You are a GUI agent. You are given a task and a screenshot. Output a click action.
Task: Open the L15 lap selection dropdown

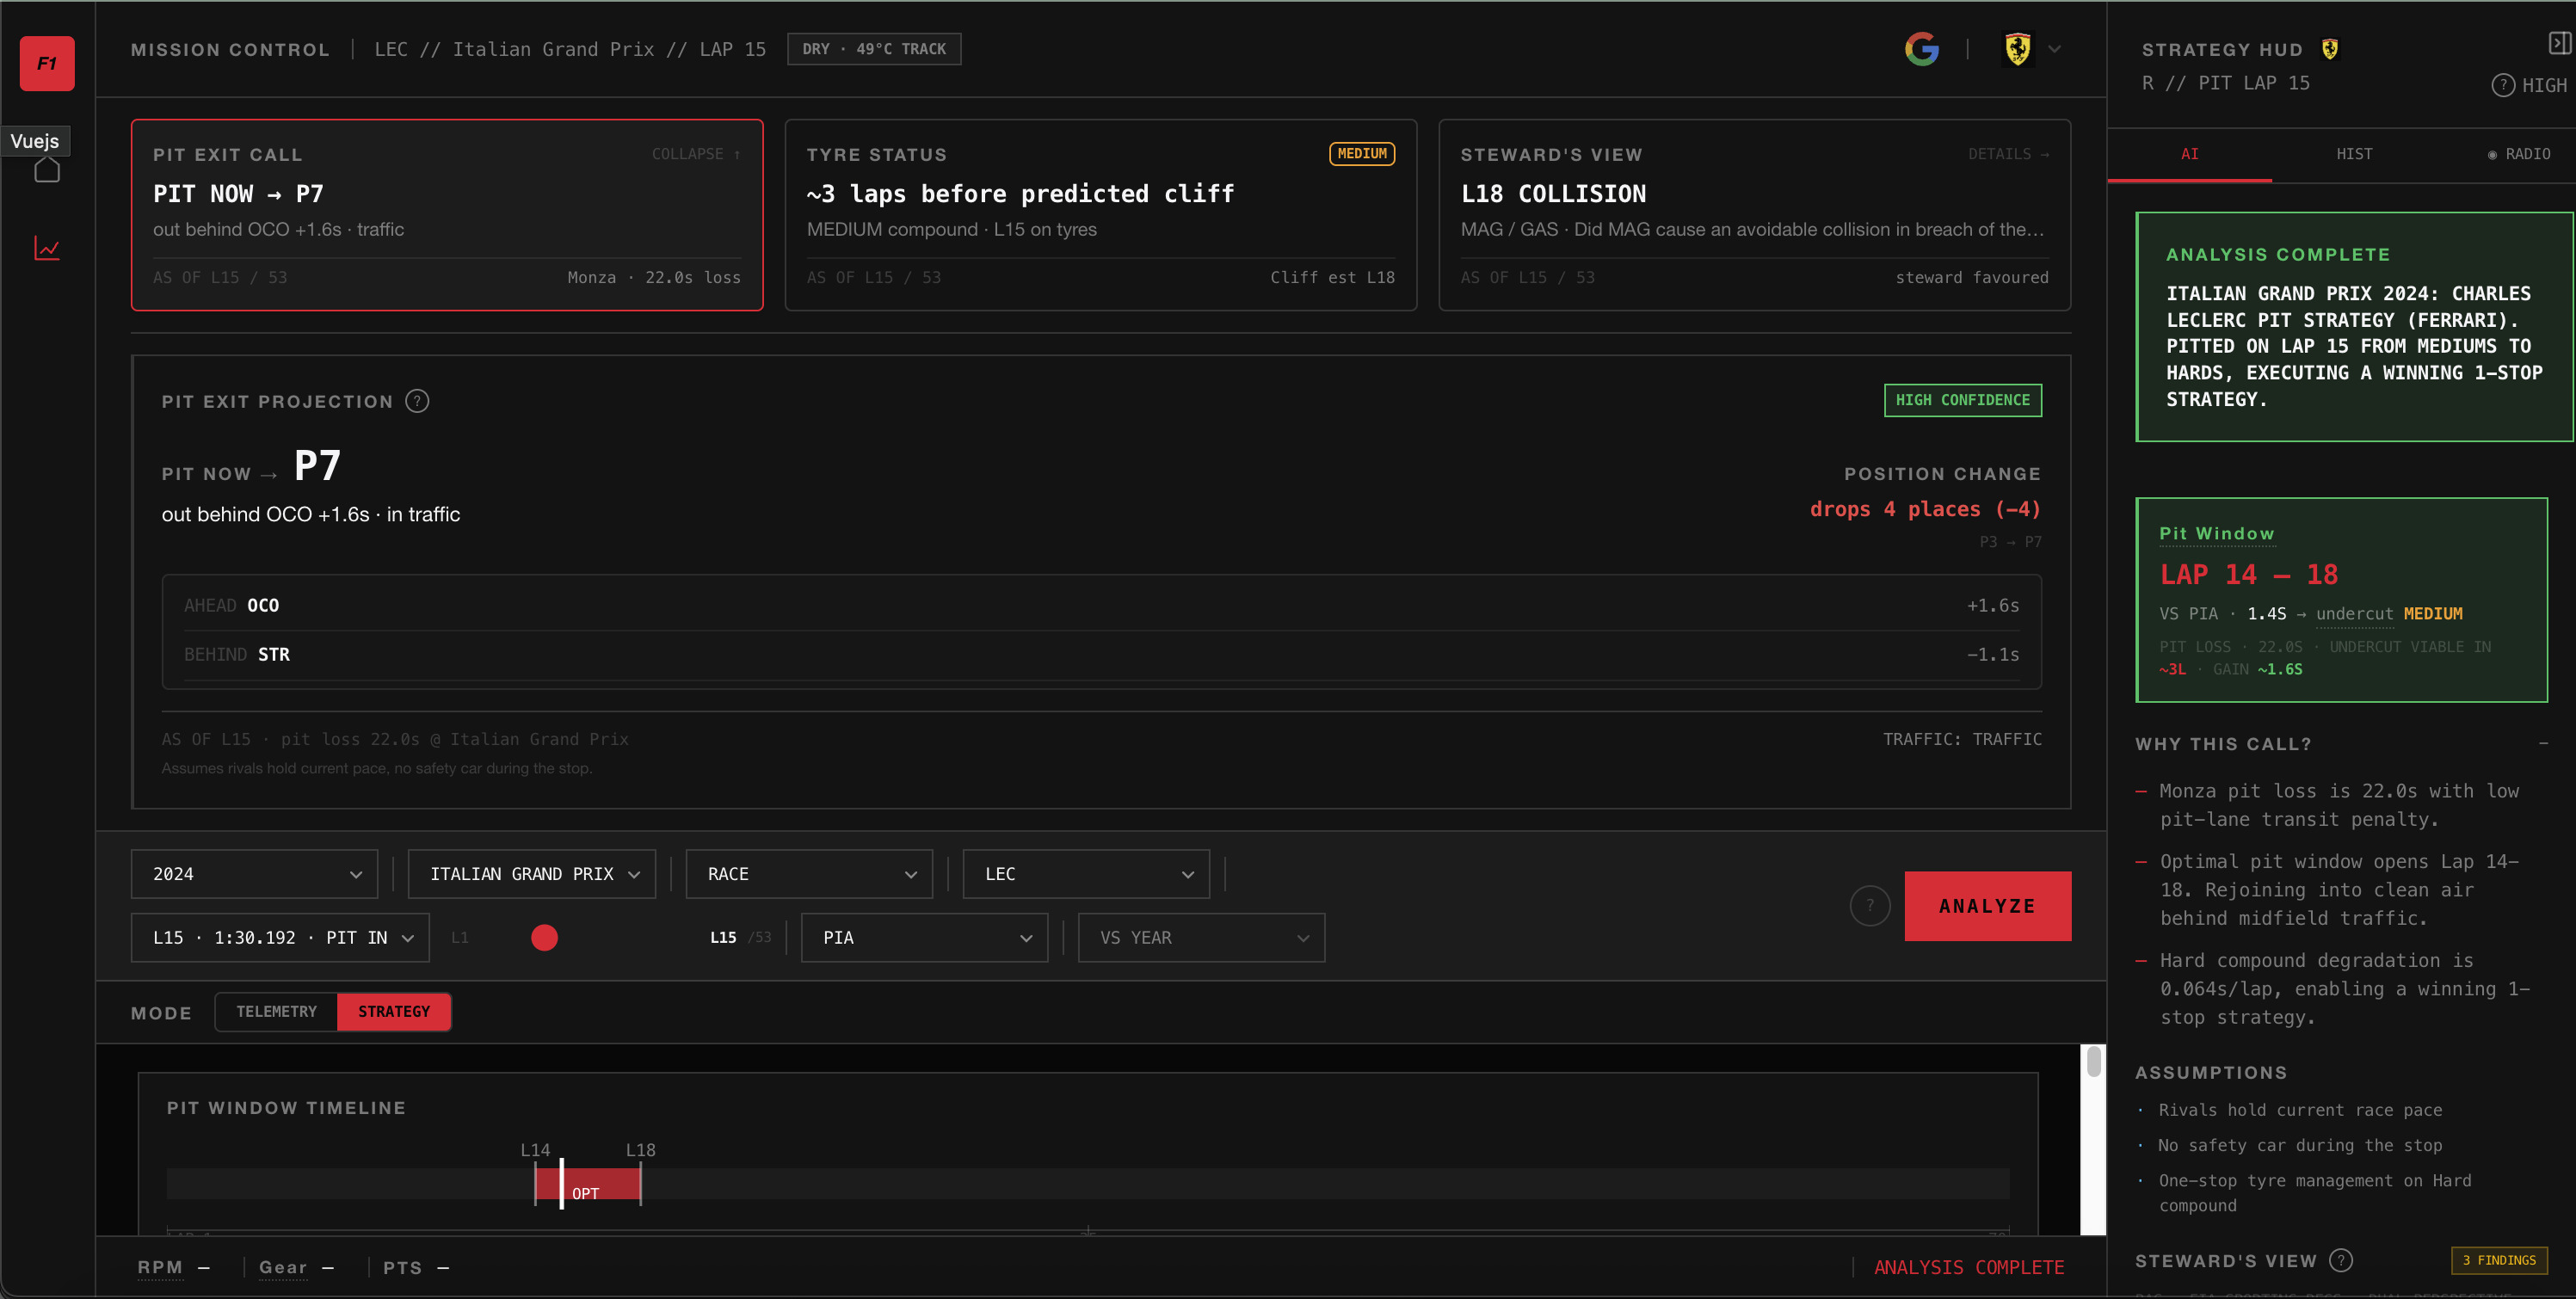[280, 938]
